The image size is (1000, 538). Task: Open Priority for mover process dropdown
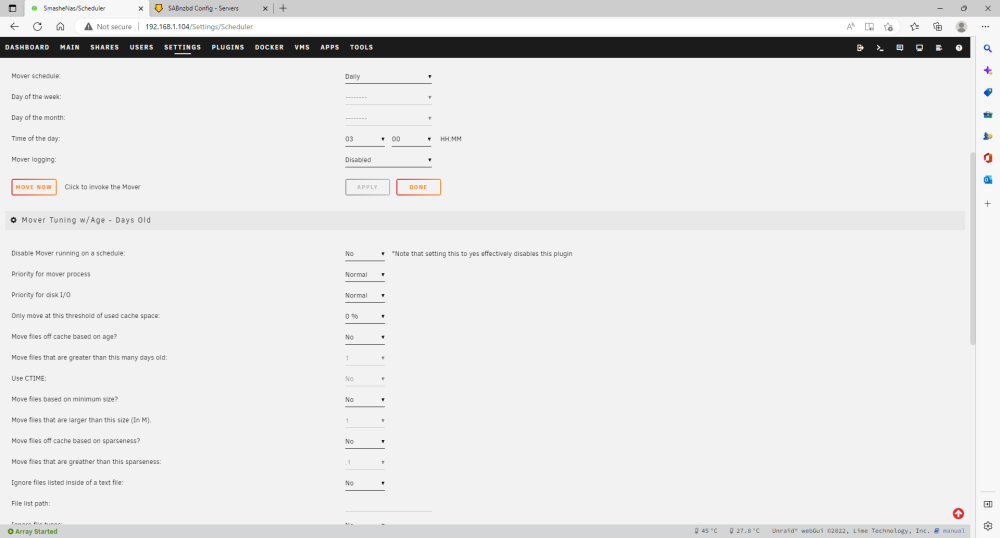pyautogui.click(x=365, y=275)
